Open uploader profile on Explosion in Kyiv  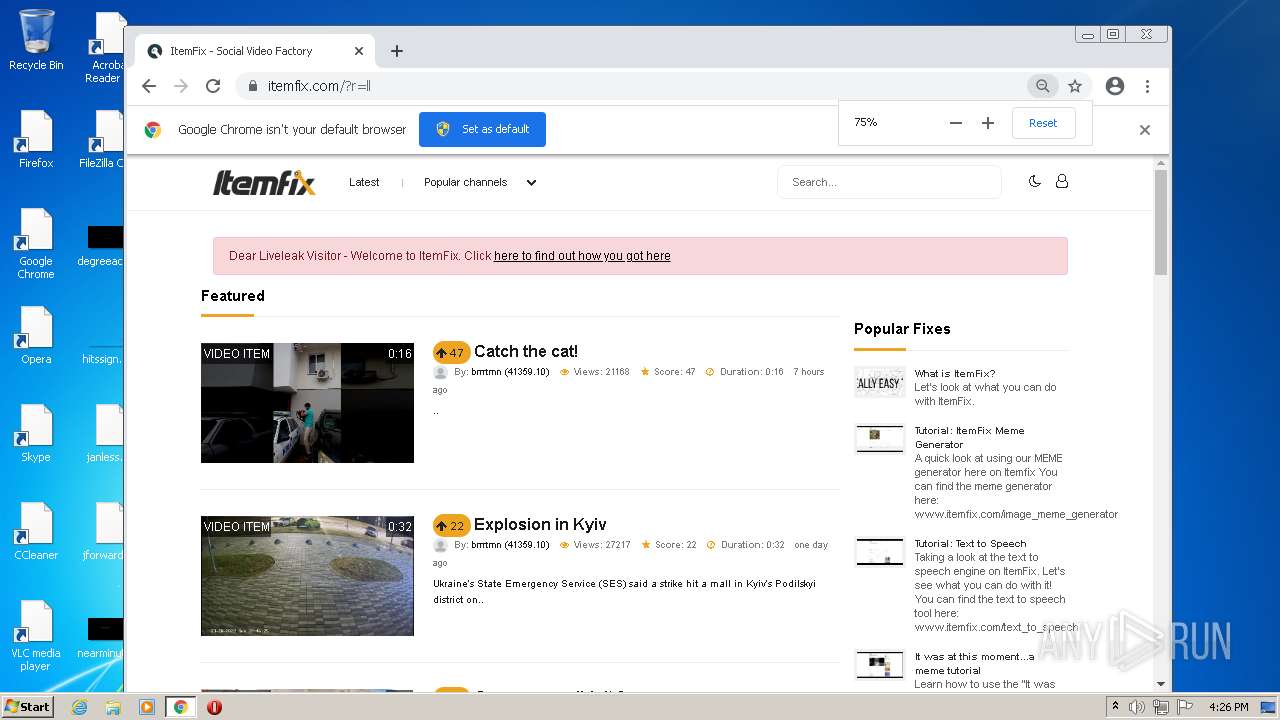(x=510, y=545)
